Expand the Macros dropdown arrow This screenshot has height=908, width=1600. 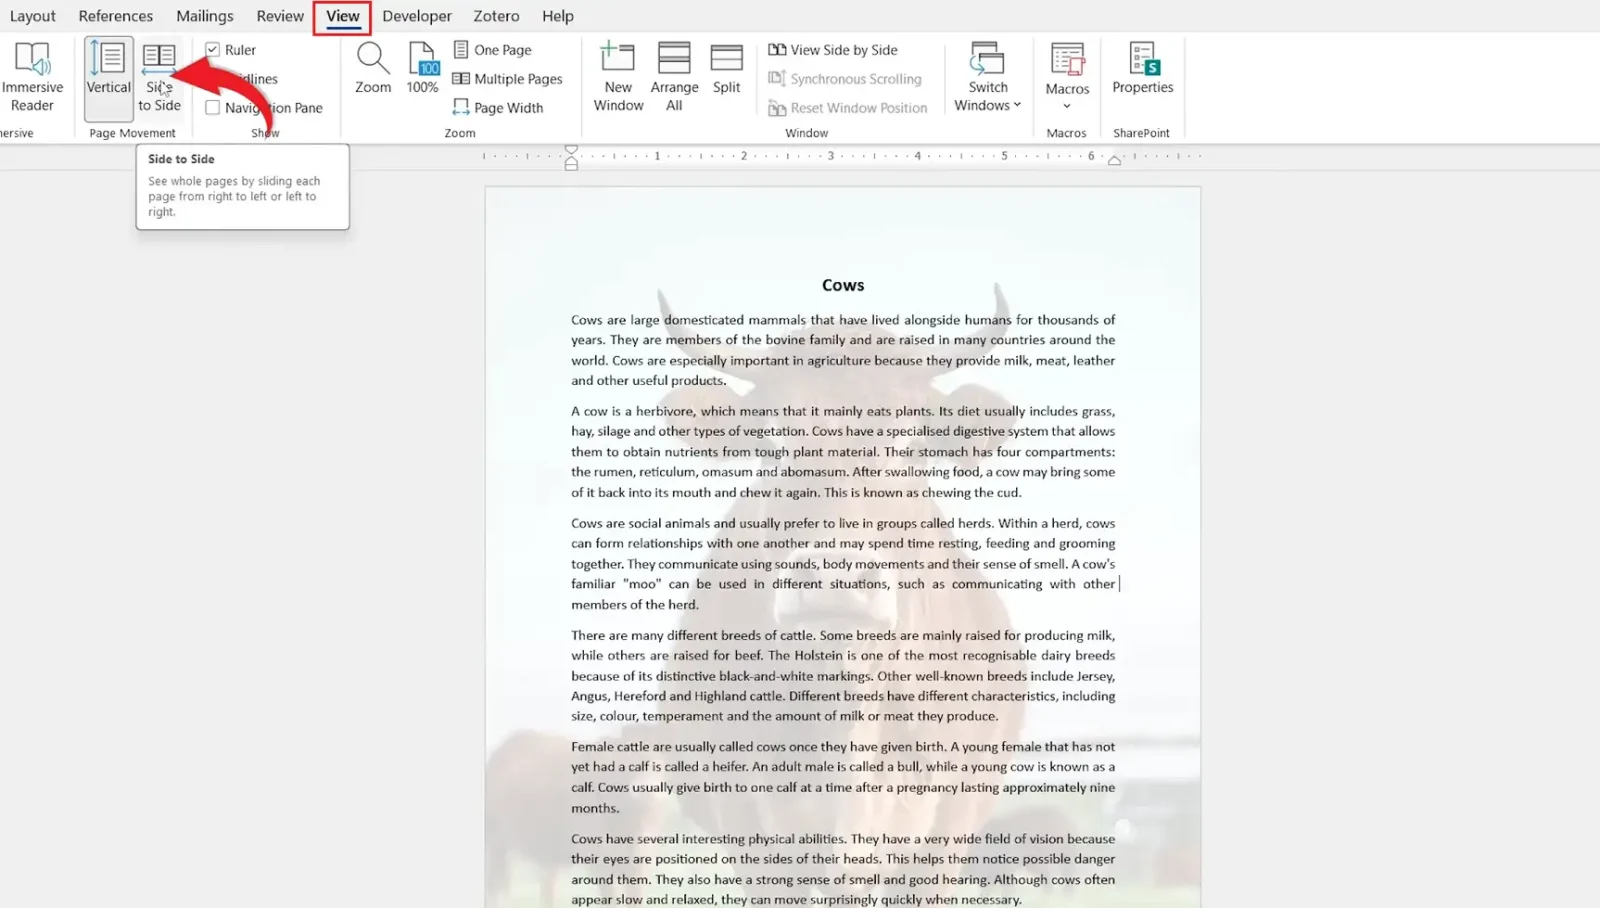pos(1067,106)
